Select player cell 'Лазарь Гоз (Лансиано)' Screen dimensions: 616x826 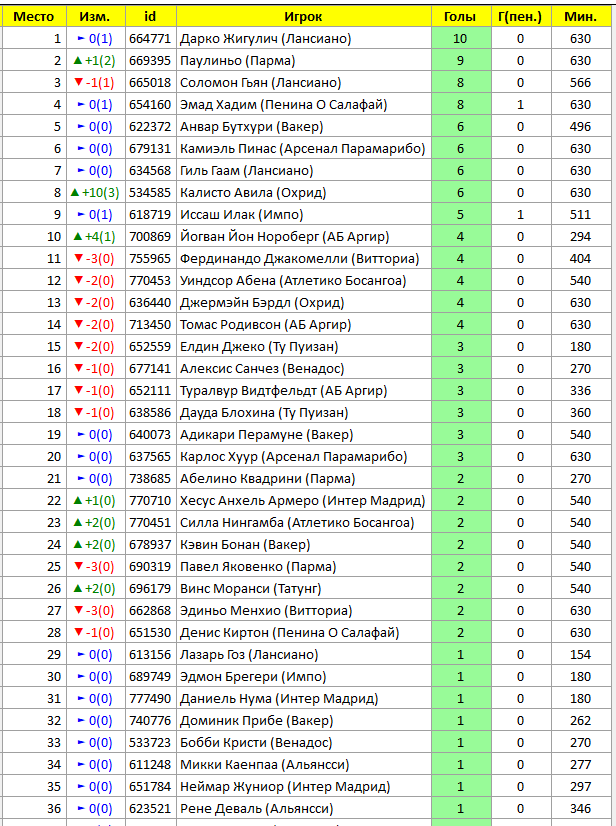[304, 654]
